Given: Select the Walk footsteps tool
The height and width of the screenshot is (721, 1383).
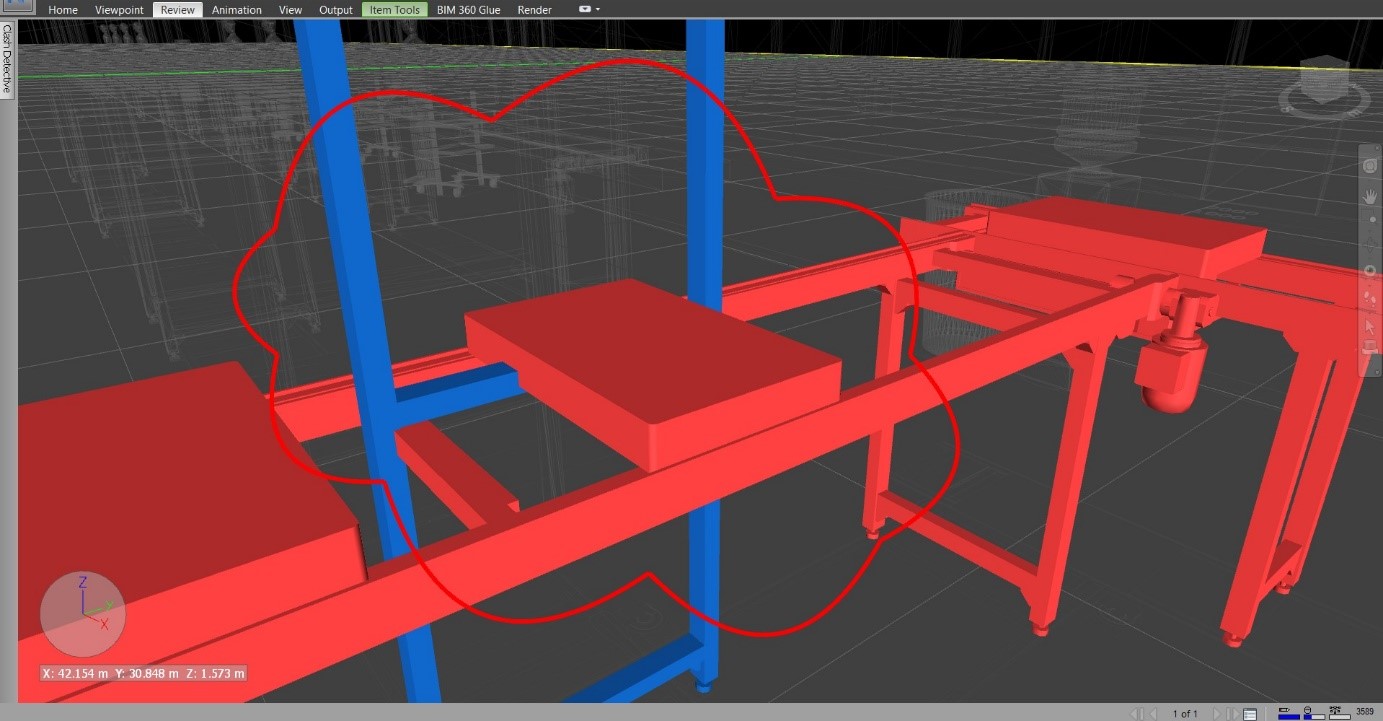Looking at the screenshot, I should [x=1370, y=299].
